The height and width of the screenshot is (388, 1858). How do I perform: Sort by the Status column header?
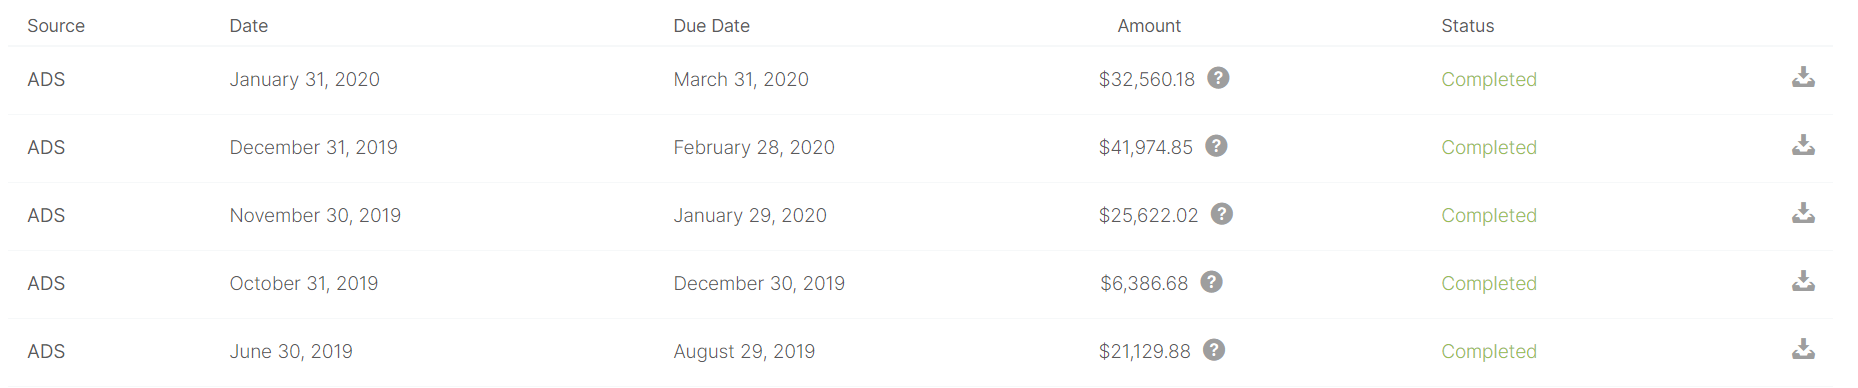coord(1468,26)
